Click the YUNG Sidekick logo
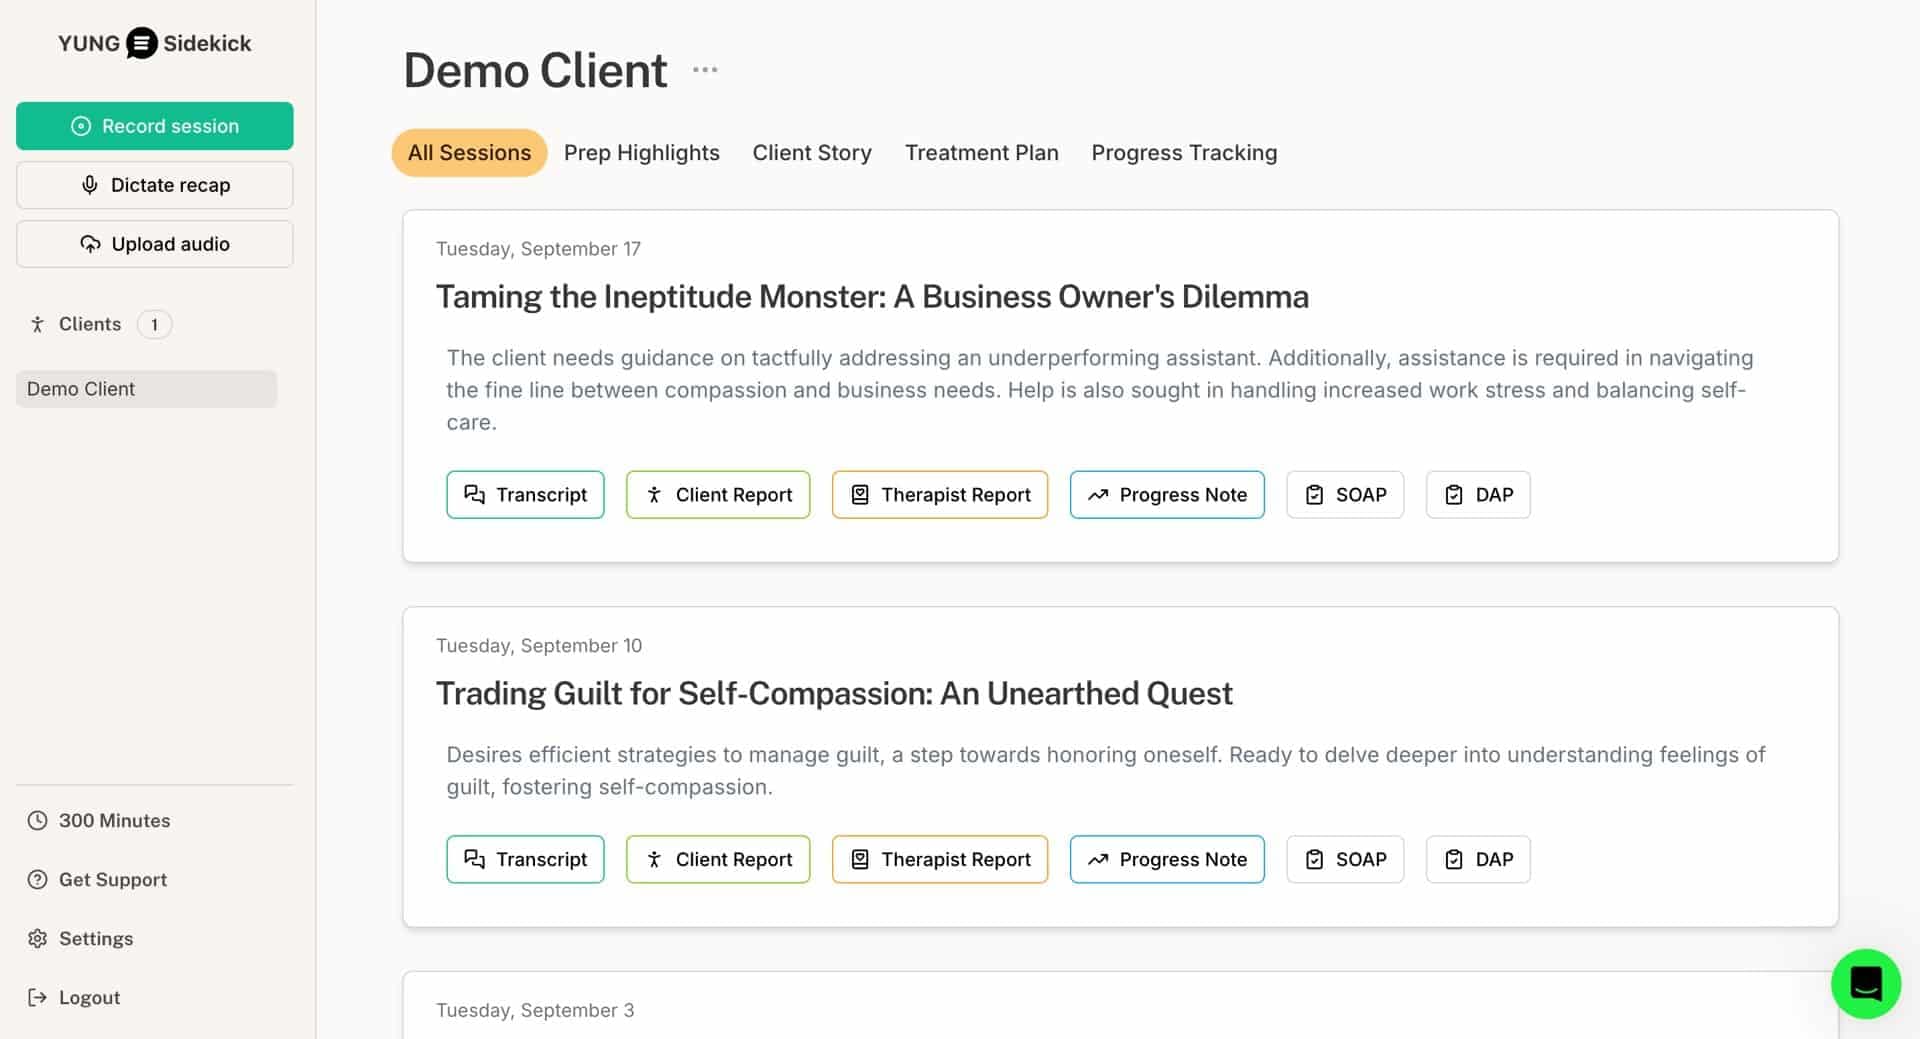1920x1039 pixels. [154, 43]
